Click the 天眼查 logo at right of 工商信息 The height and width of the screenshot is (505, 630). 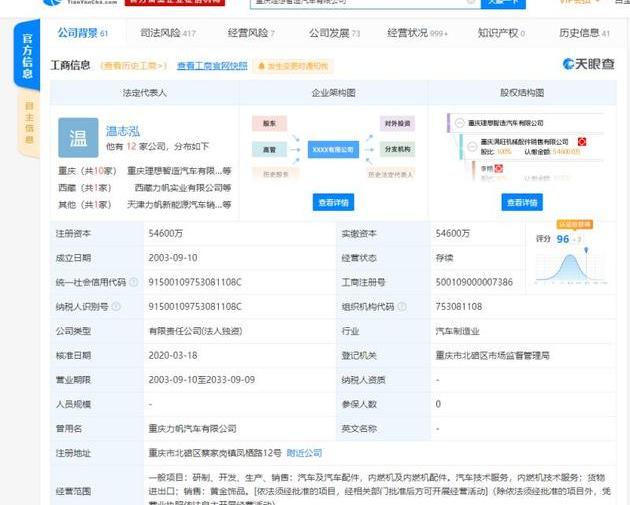[x=588, y=64]
